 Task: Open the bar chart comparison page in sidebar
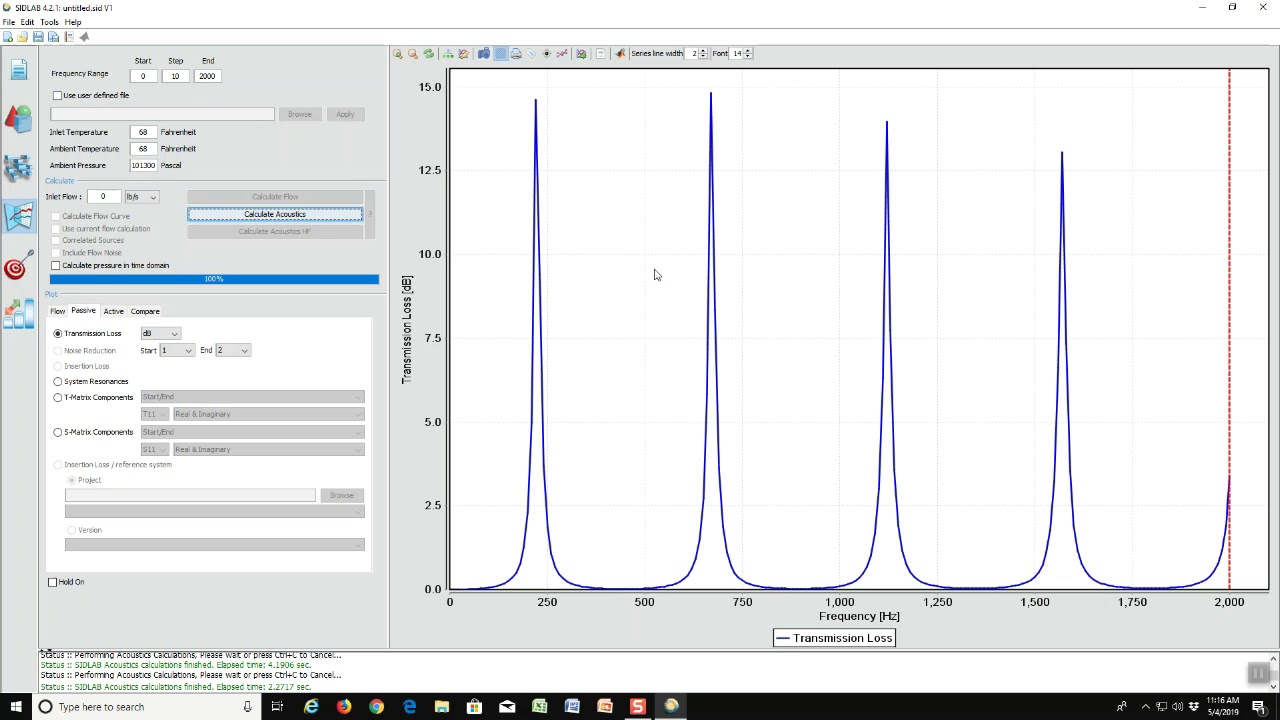pyautogui.click(x=18, y=314)
